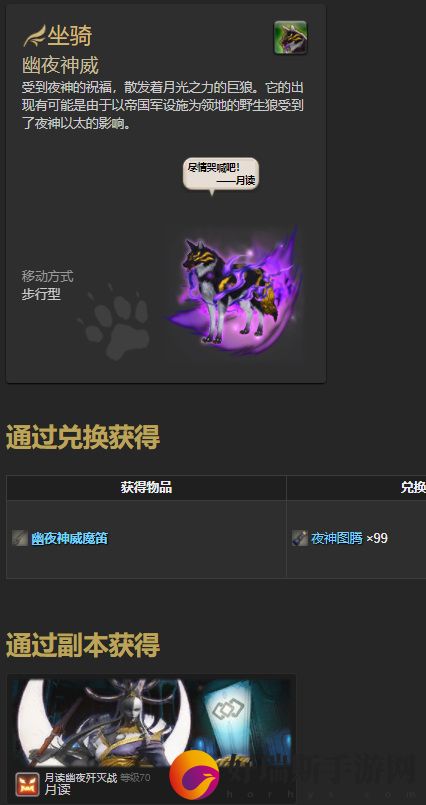Open the 幽夜神威魔笛 item link
Screen dimensions: 426x805
[69, 539]
